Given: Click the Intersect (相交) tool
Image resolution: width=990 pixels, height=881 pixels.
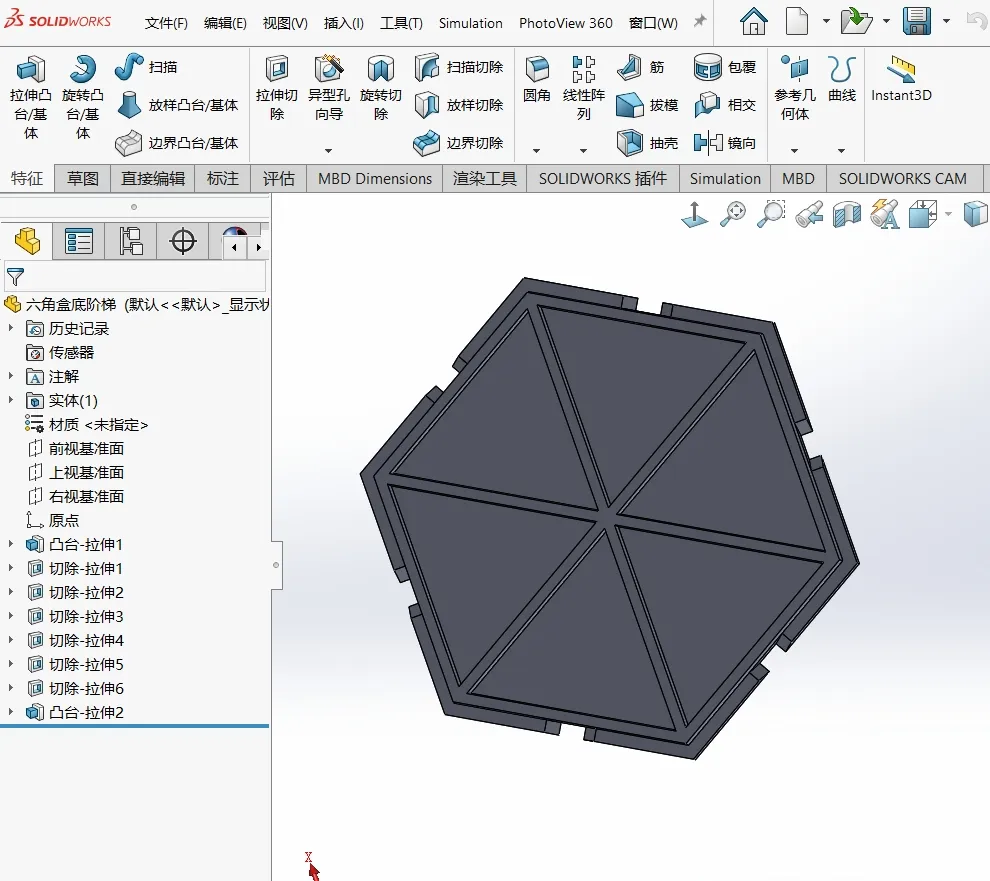Looking at the screenshot, I should pos(725,105).
